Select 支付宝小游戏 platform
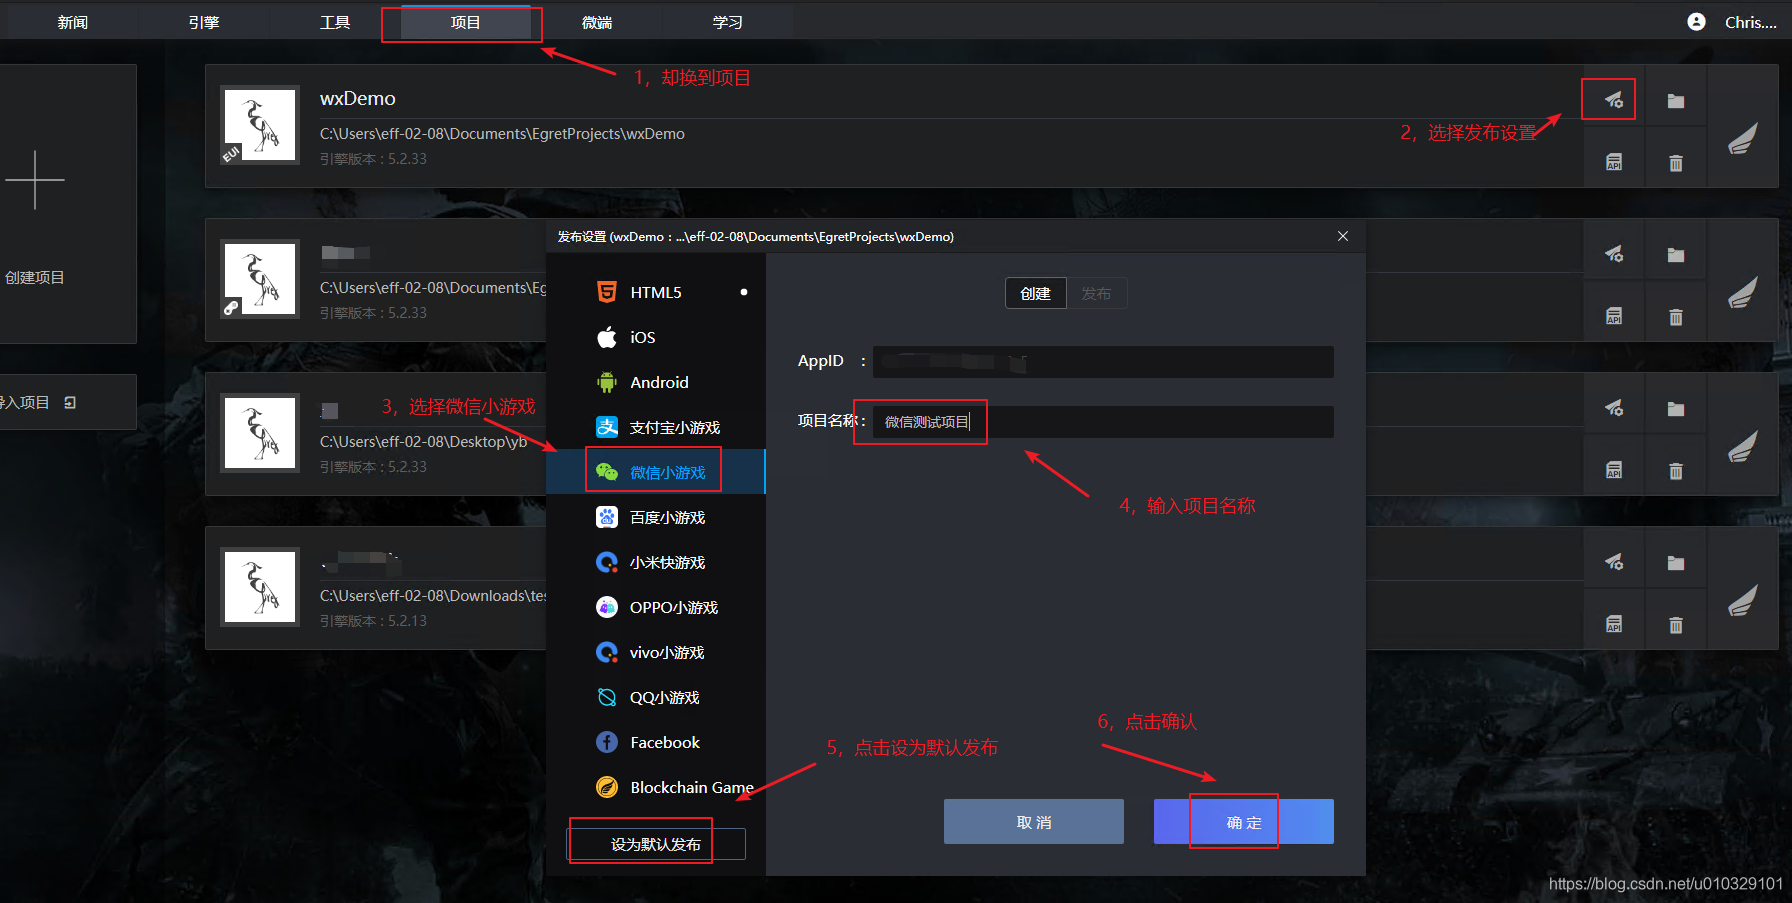The width and height of the screenshot is (1792, 903). click(x=656, y=427)
